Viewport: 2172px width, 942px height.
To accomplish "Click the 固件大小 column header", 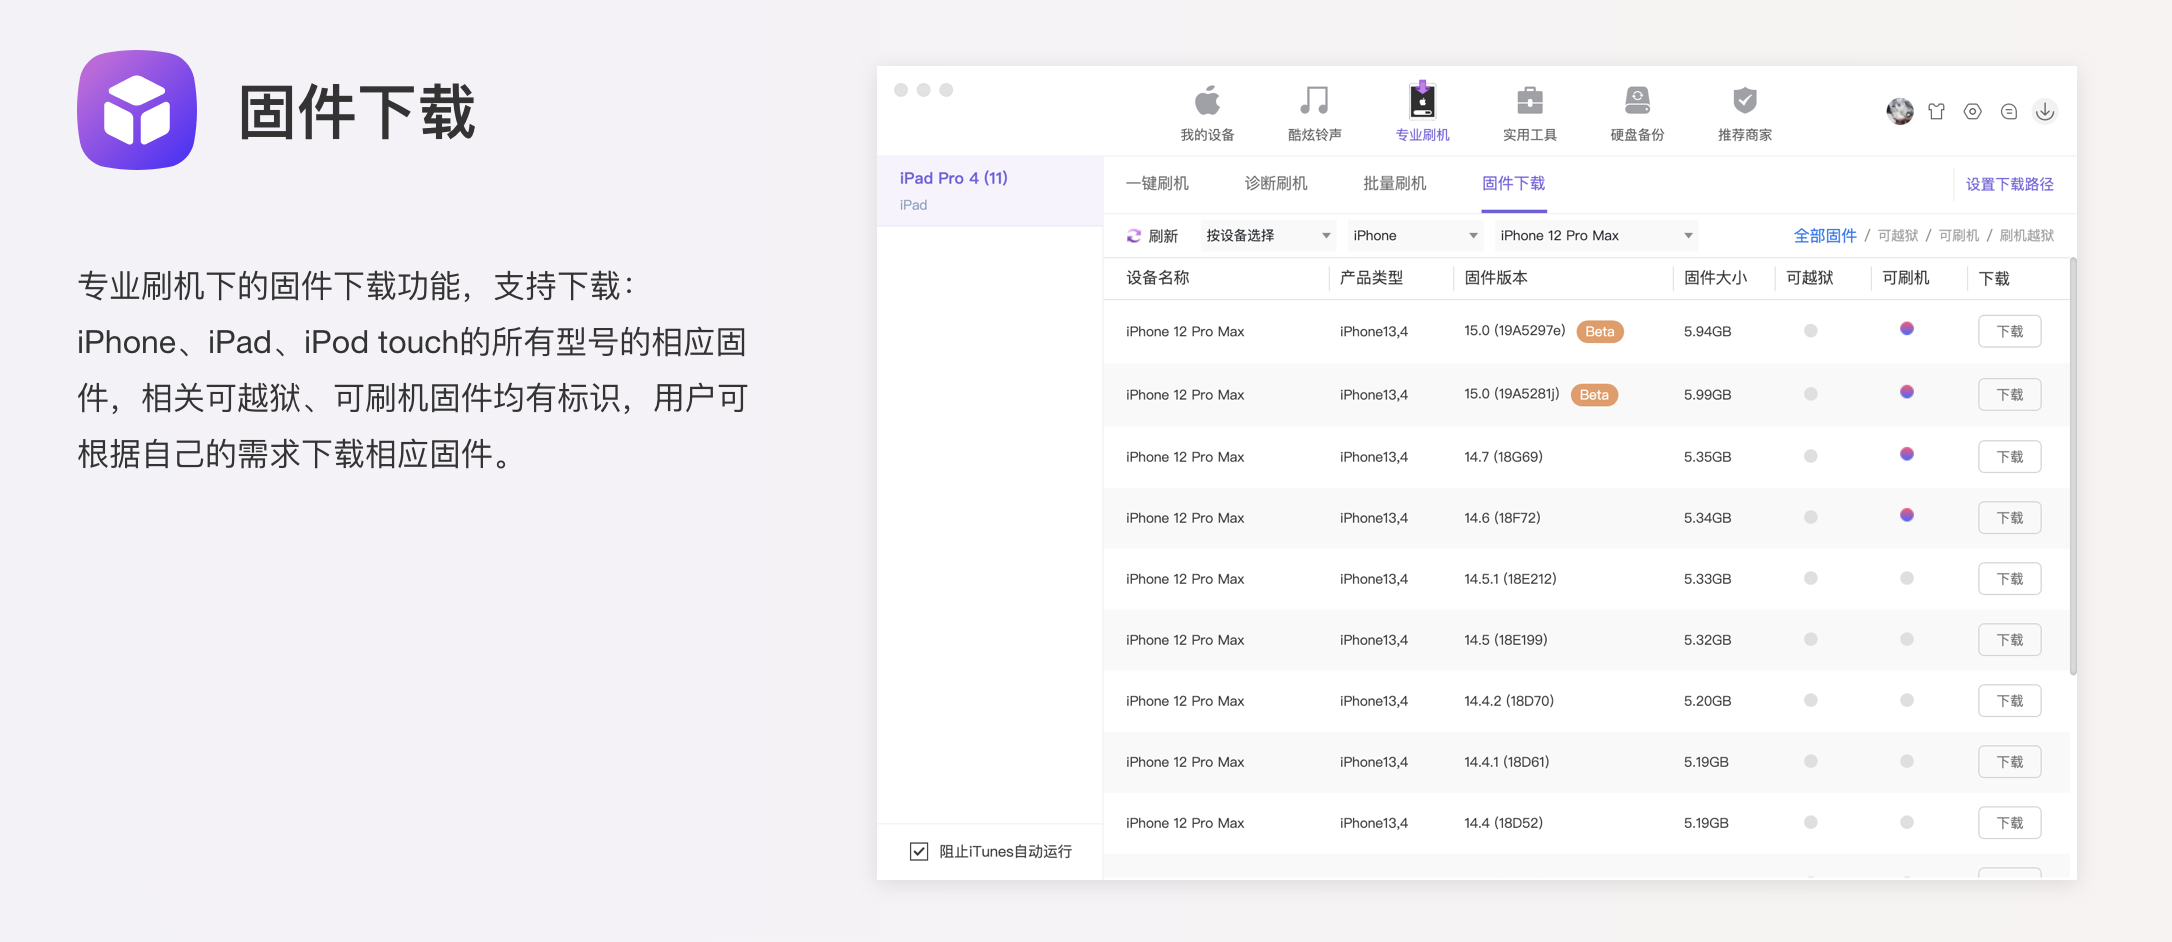I will coord(1716,278).
